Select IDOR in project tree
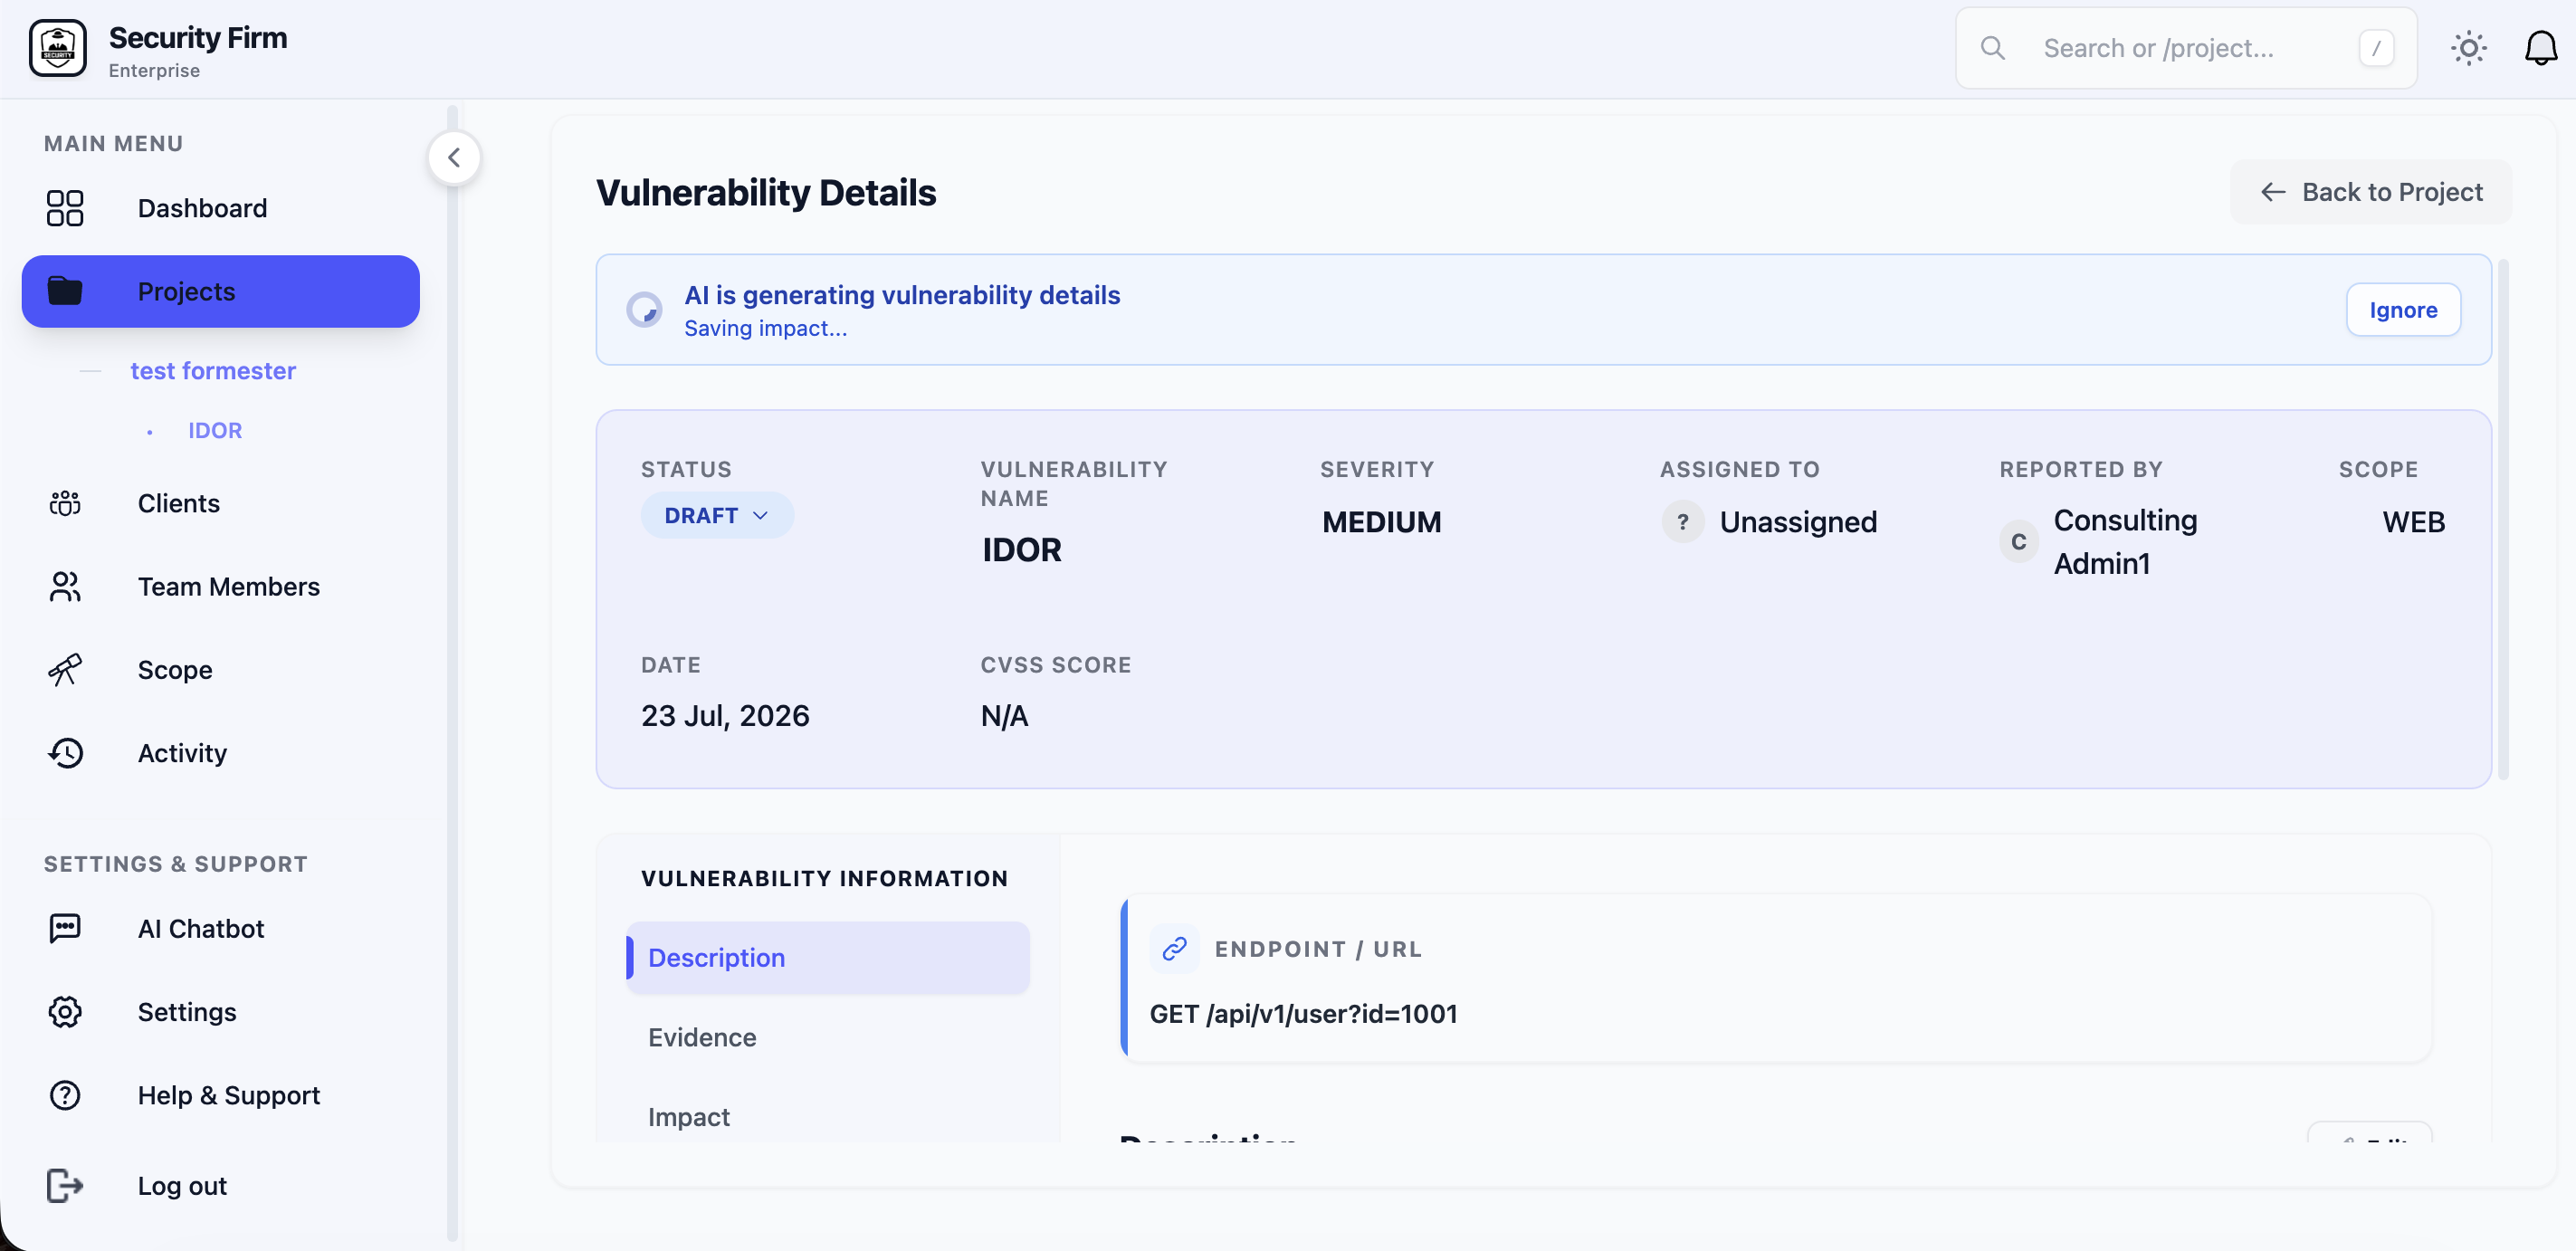Viewport: 2576px width, 1251px height. point(215,430)
